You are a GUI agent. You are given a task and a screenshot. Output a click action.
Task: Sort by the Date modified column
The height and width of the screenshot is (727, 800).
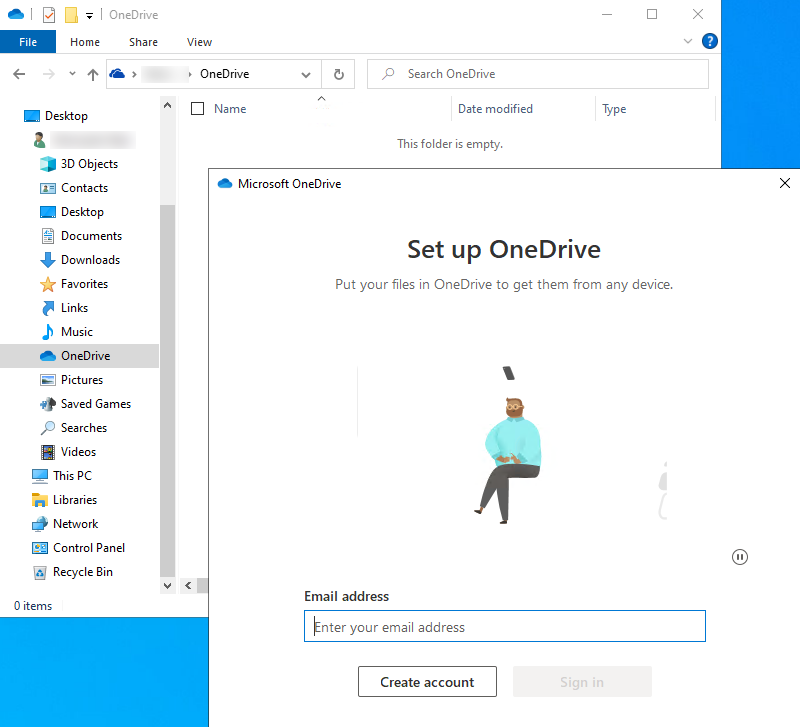point(495,109)
